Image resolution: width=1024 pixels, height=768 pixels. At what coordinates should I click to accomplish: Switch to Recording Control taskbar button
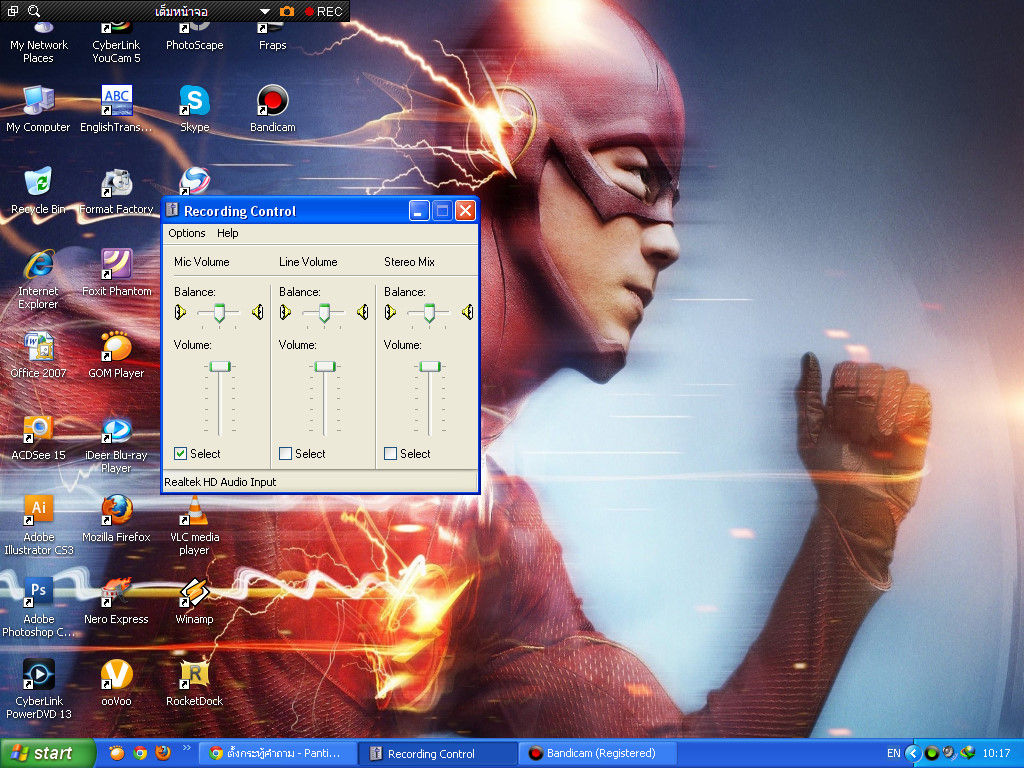(x=438, y=753)
